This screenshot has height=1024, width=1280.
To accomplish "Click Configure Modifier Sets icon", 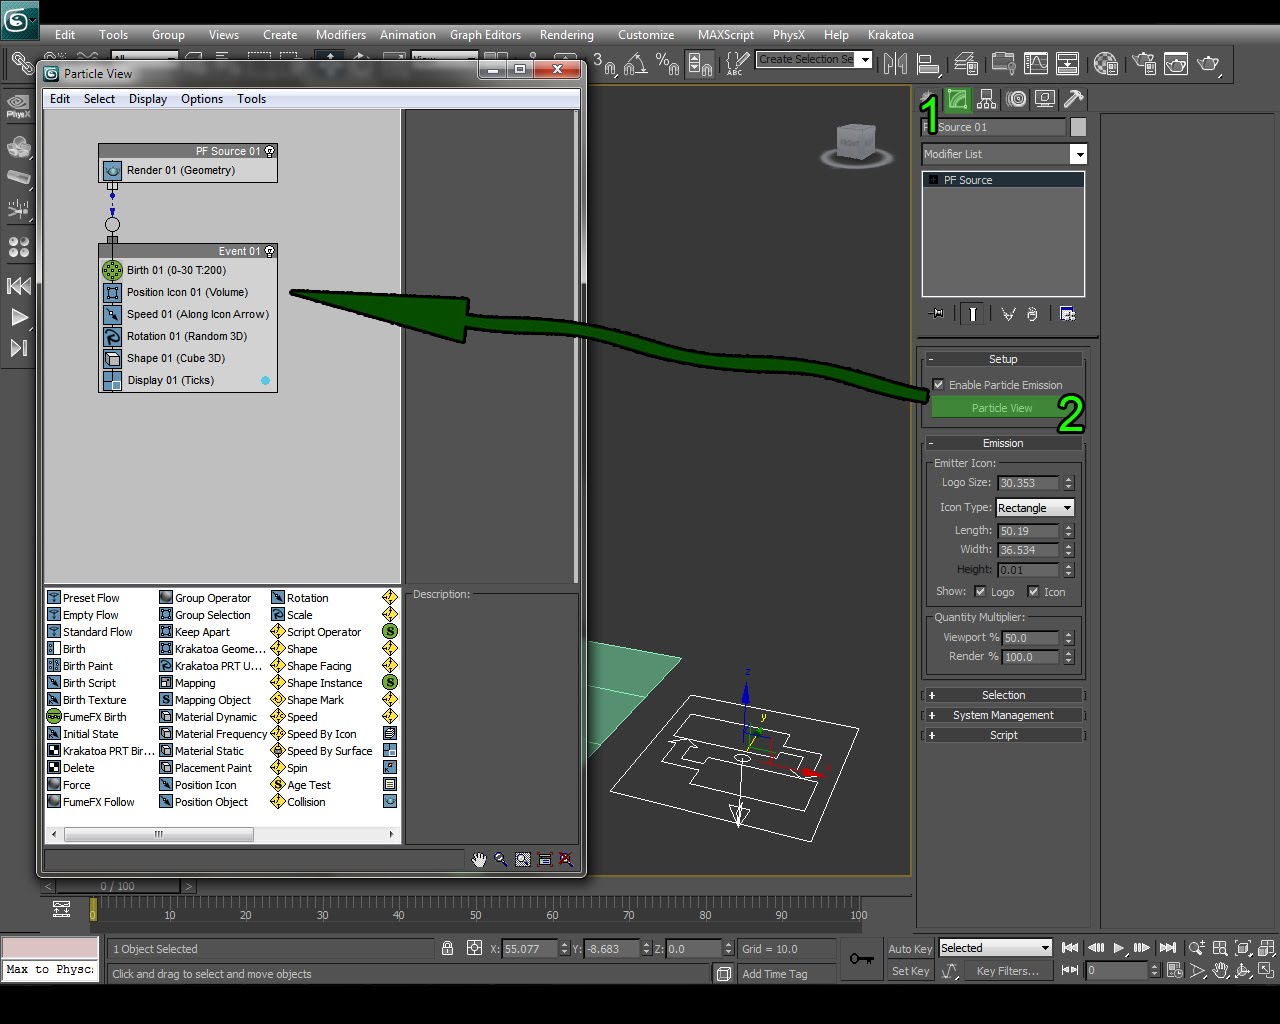I will click(1067, 314).
